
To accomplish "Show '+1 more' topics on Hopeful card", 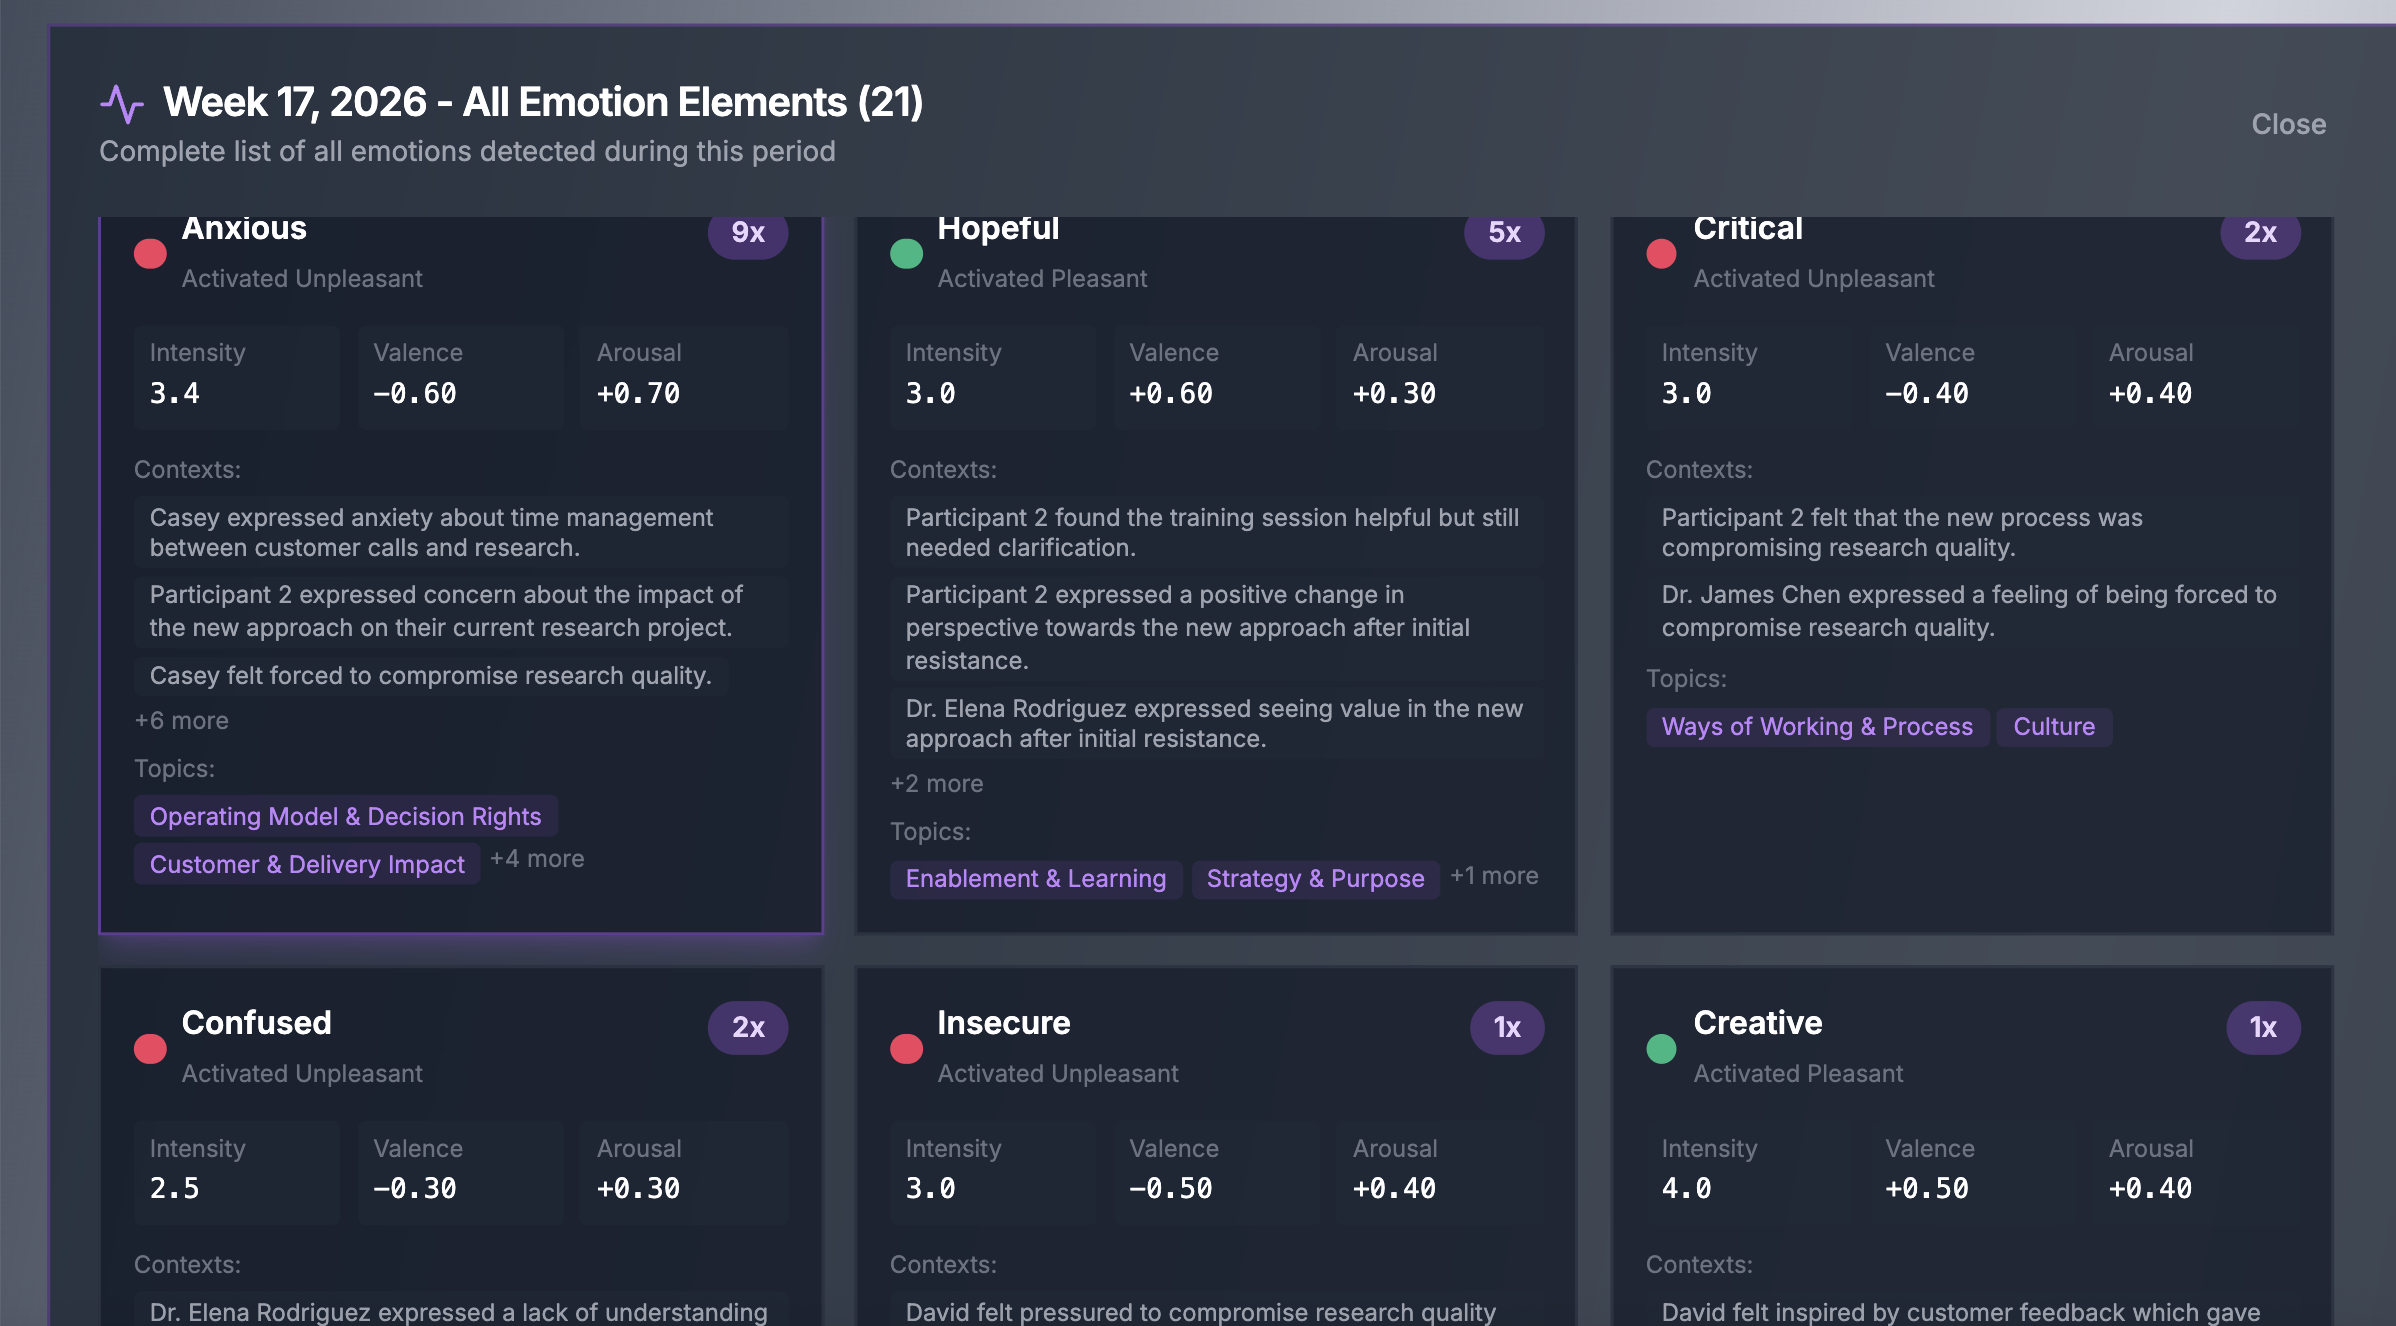I will pyautogui.click(x=1494, y=876).
